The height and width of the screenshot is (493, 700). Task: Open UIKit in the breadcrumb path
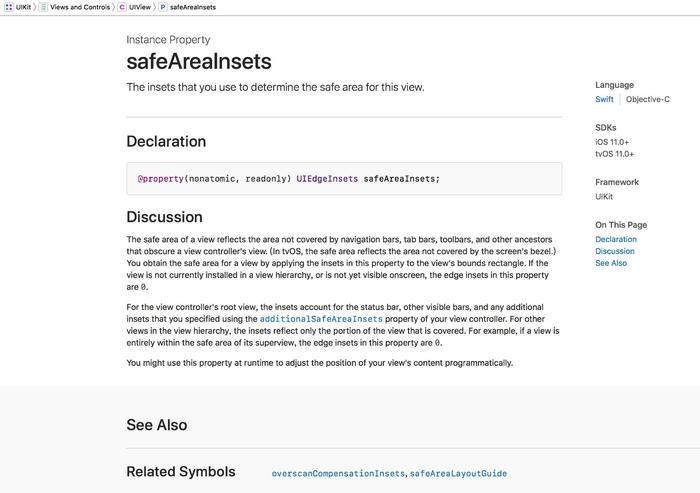tap(23, 7)
